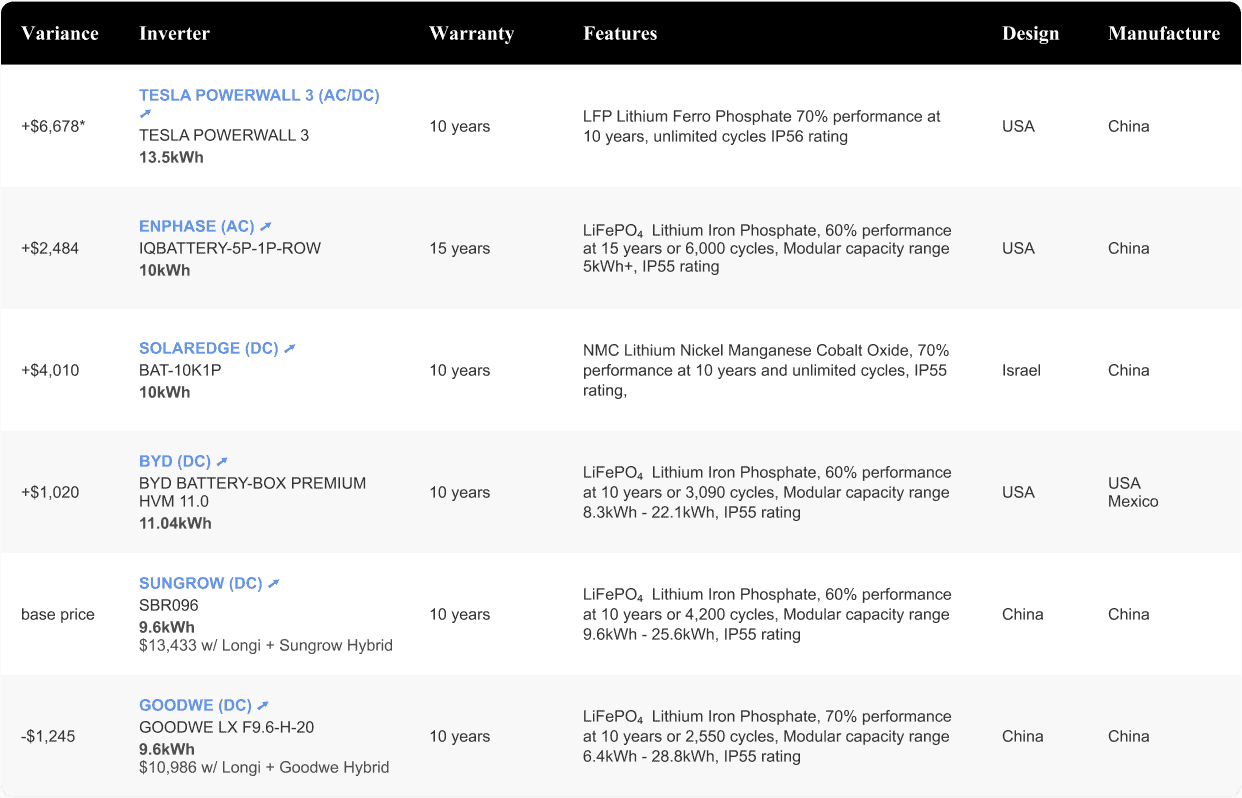Open the ENPHASE (AC) link
Image resolution: width=1242 pixels, height=798 pixels.
(197, 227)
